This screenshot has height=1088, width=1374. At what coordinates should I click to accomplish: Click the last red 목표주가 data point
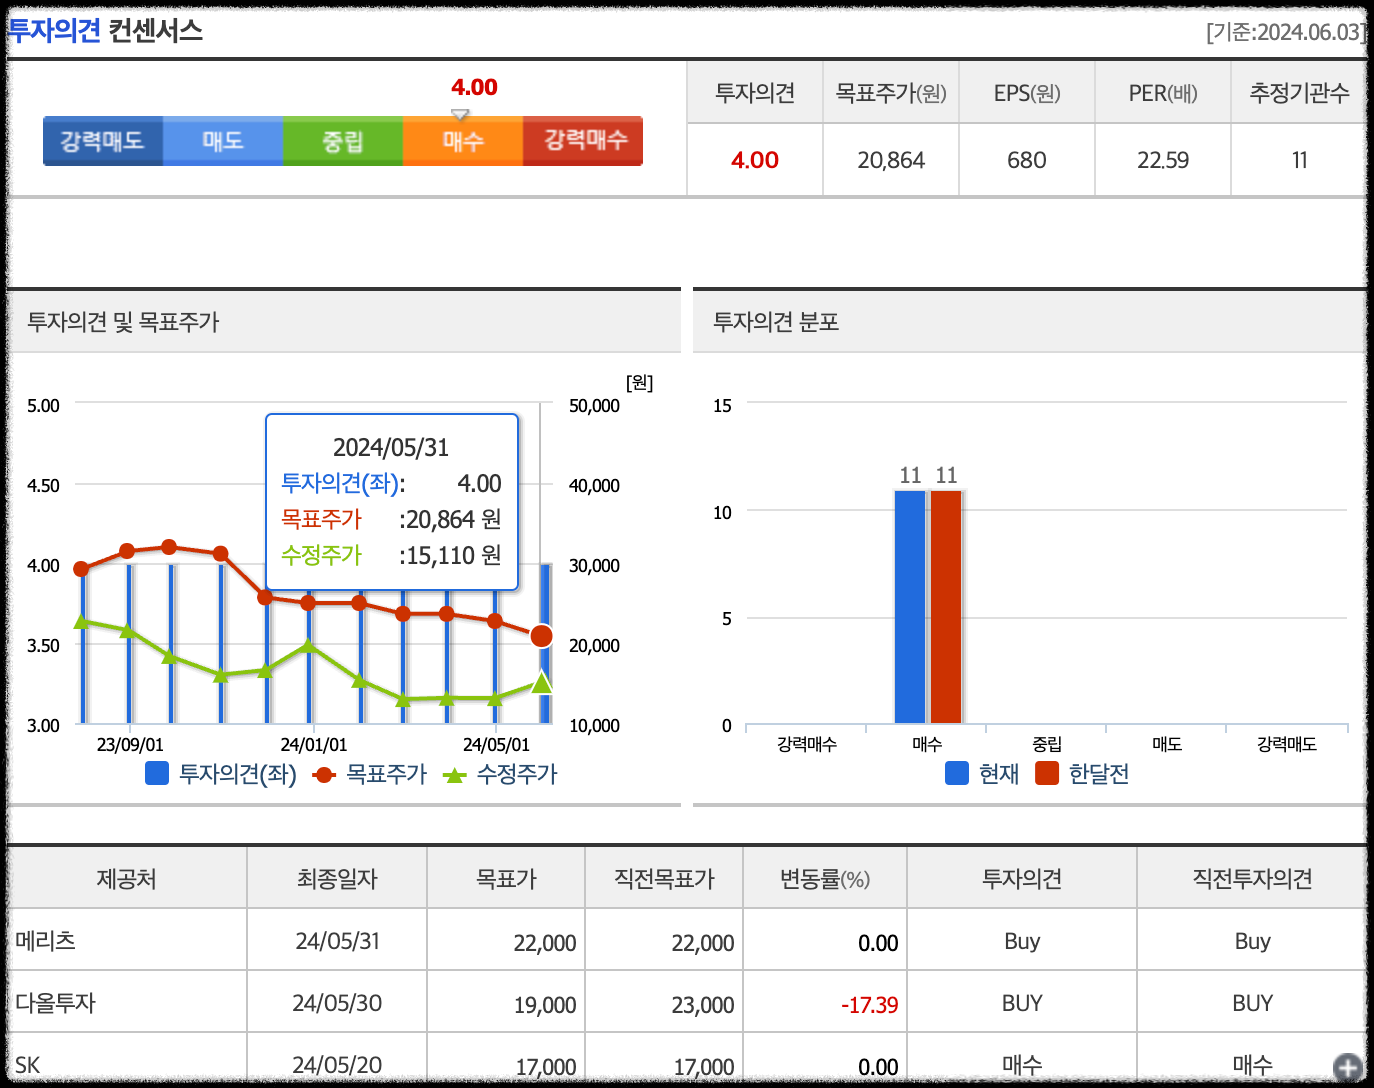click(541, 635)
